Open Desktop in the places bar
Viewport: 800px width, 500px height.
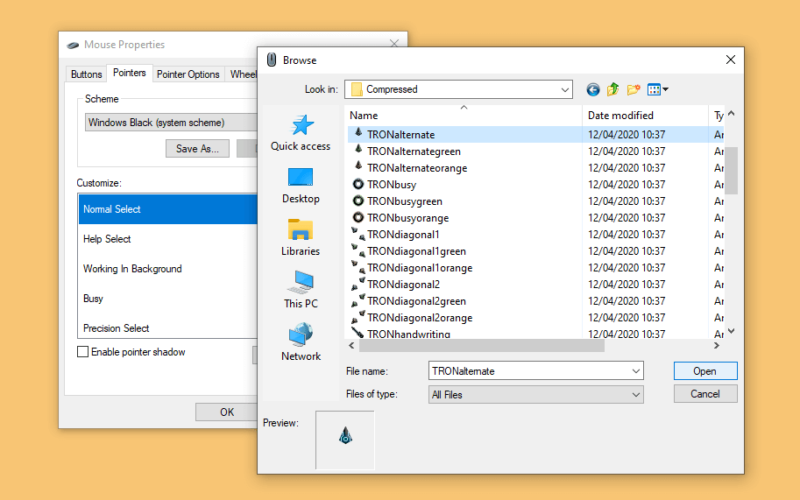click(301, 186)
